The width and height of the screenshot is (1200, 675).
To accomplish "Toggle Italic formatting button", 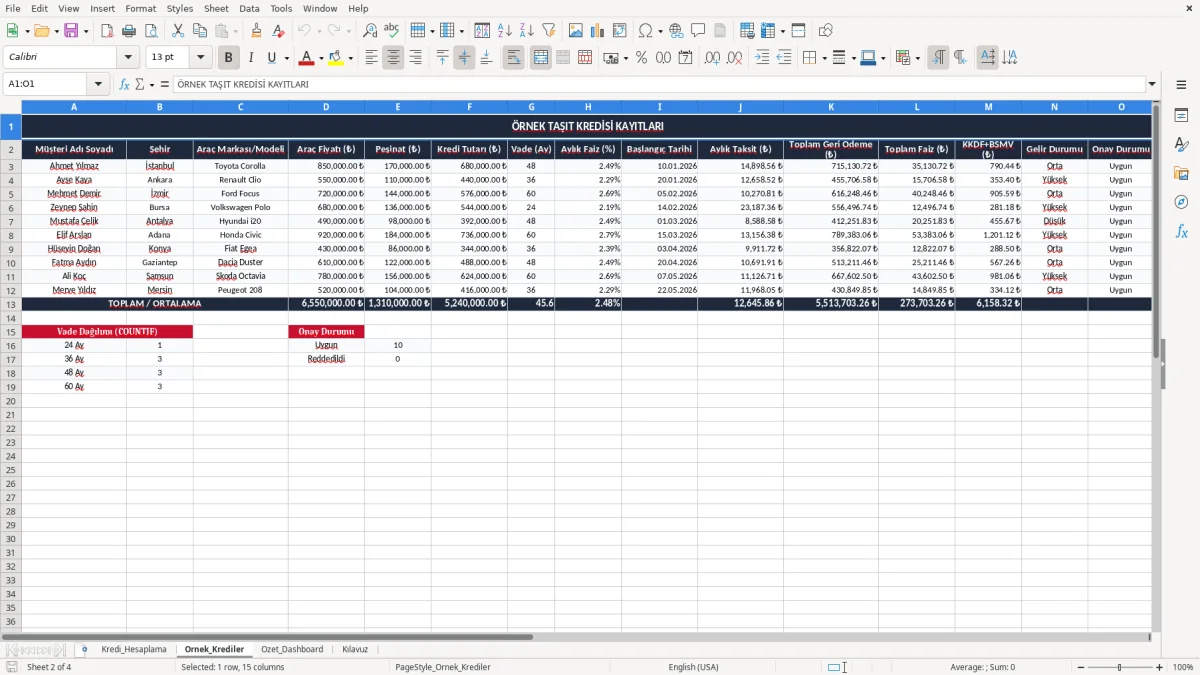I will tap(250, 58).
